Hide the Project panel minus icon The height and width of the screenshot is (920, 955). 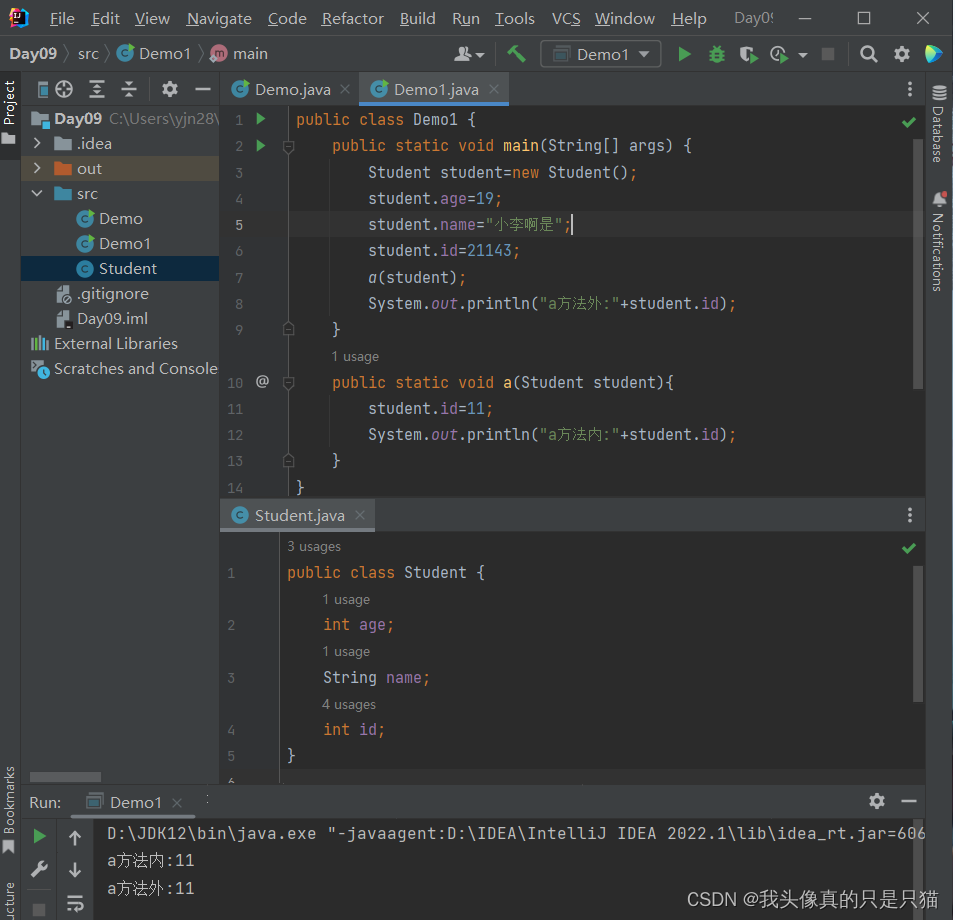(203, 90)
